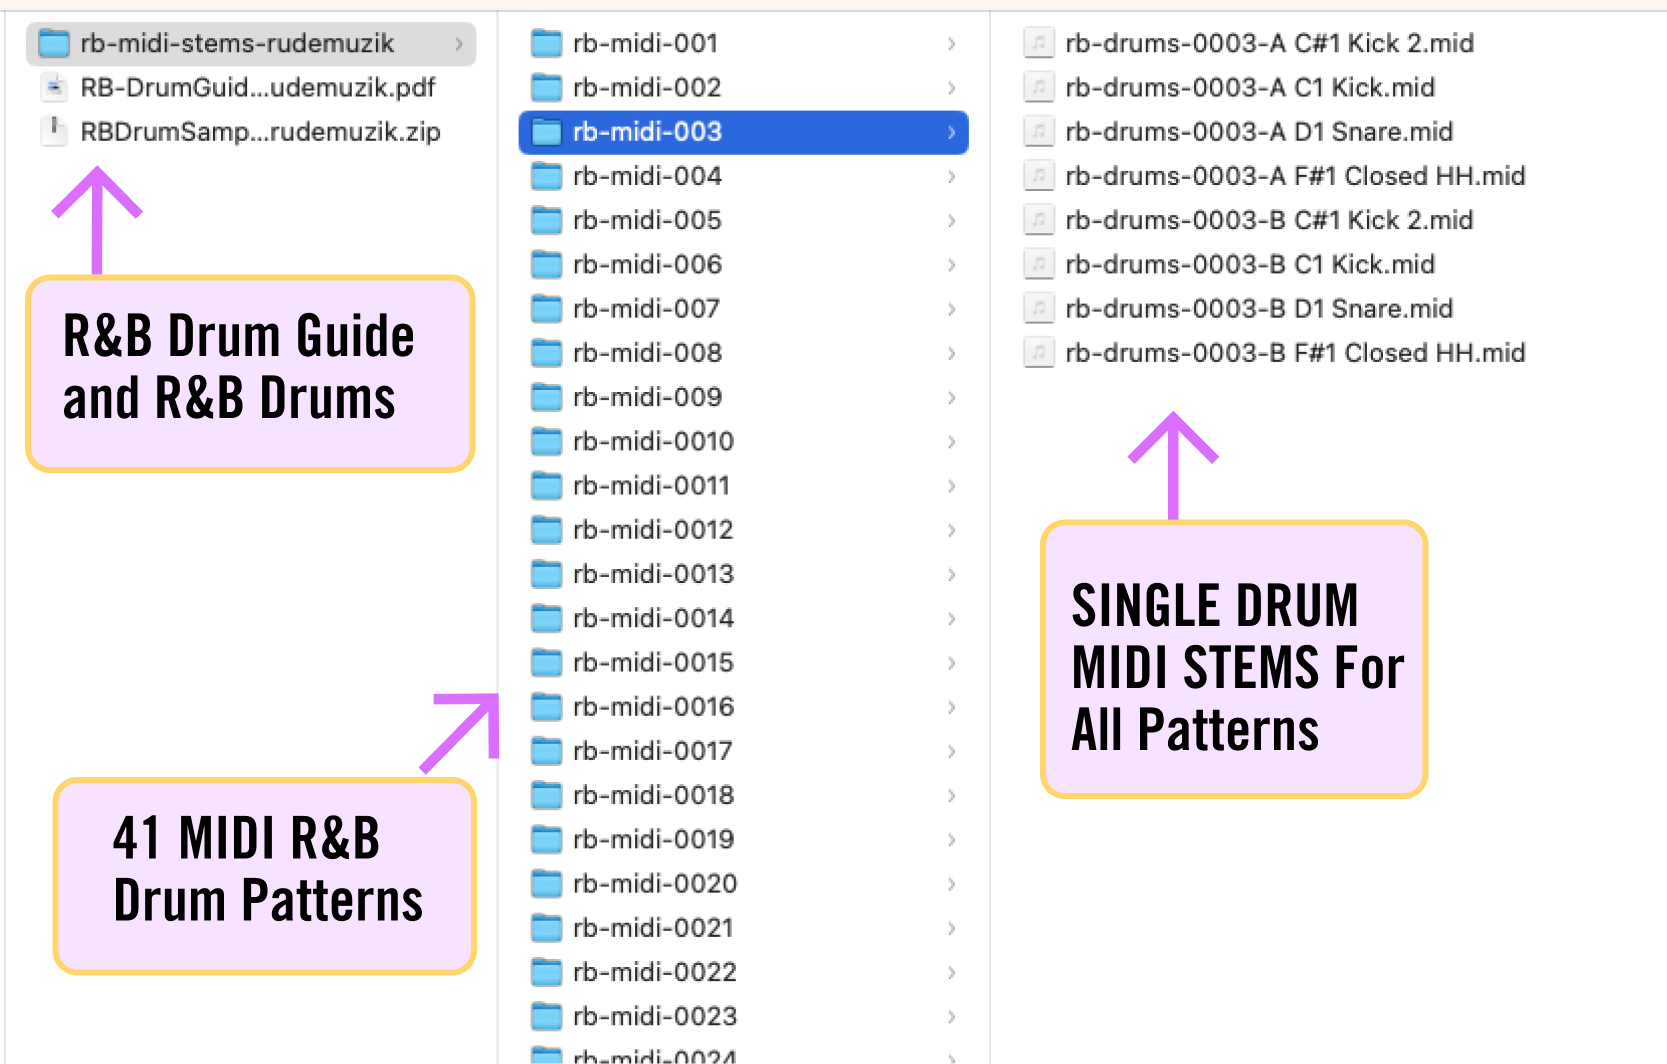Screen dimensions: 1667x1064
Task: Select rb-drums-0003-B C1 Kick.mid
Action: click(1249, 264)
